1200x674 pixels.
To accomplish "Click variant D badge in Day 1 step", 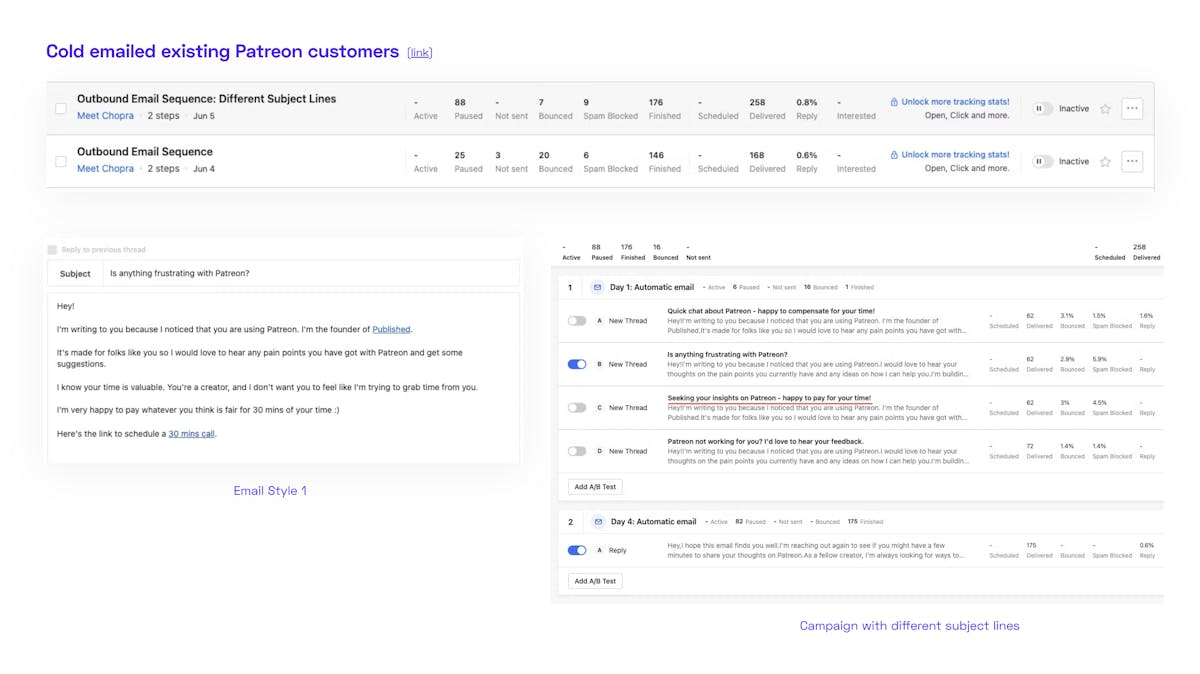I will tap(600, 451).
